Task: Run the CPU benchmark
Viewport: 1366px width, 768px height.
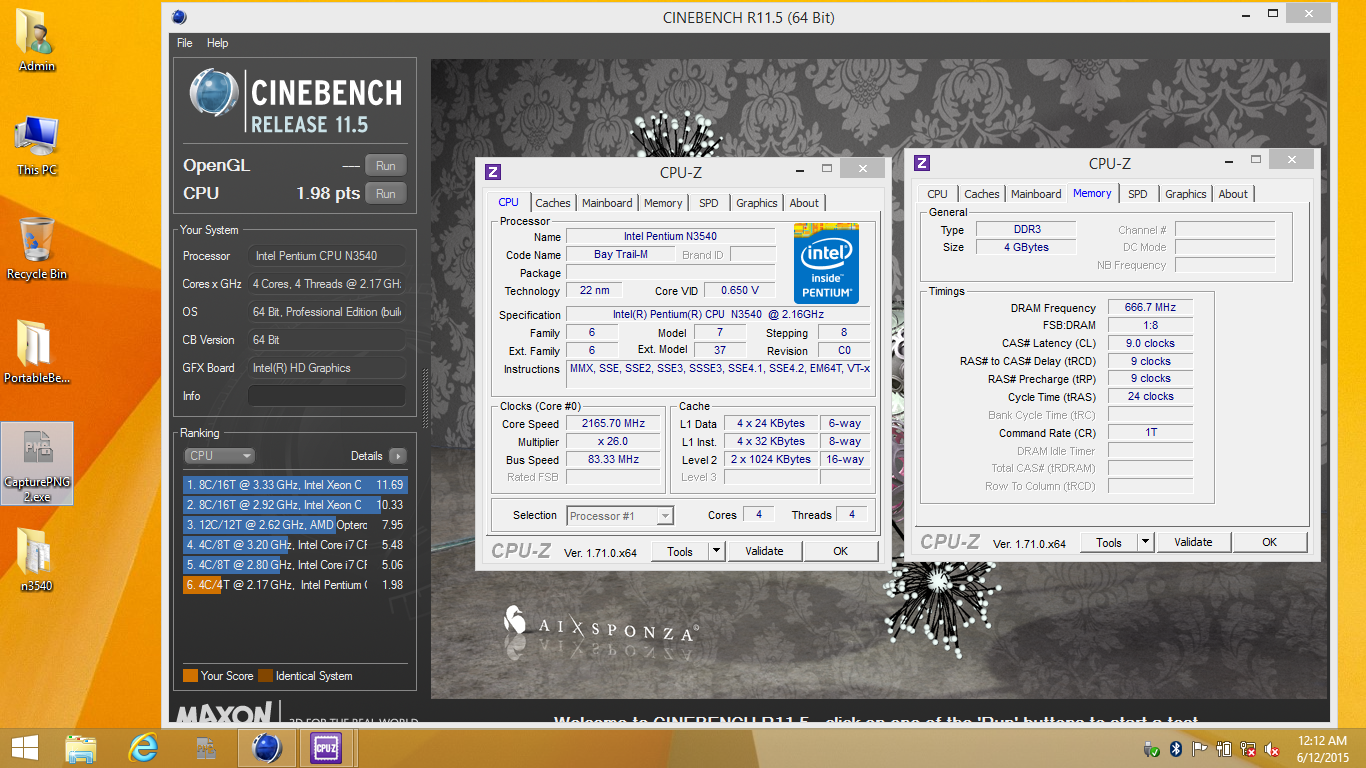Action: click(x=386, y=194)
